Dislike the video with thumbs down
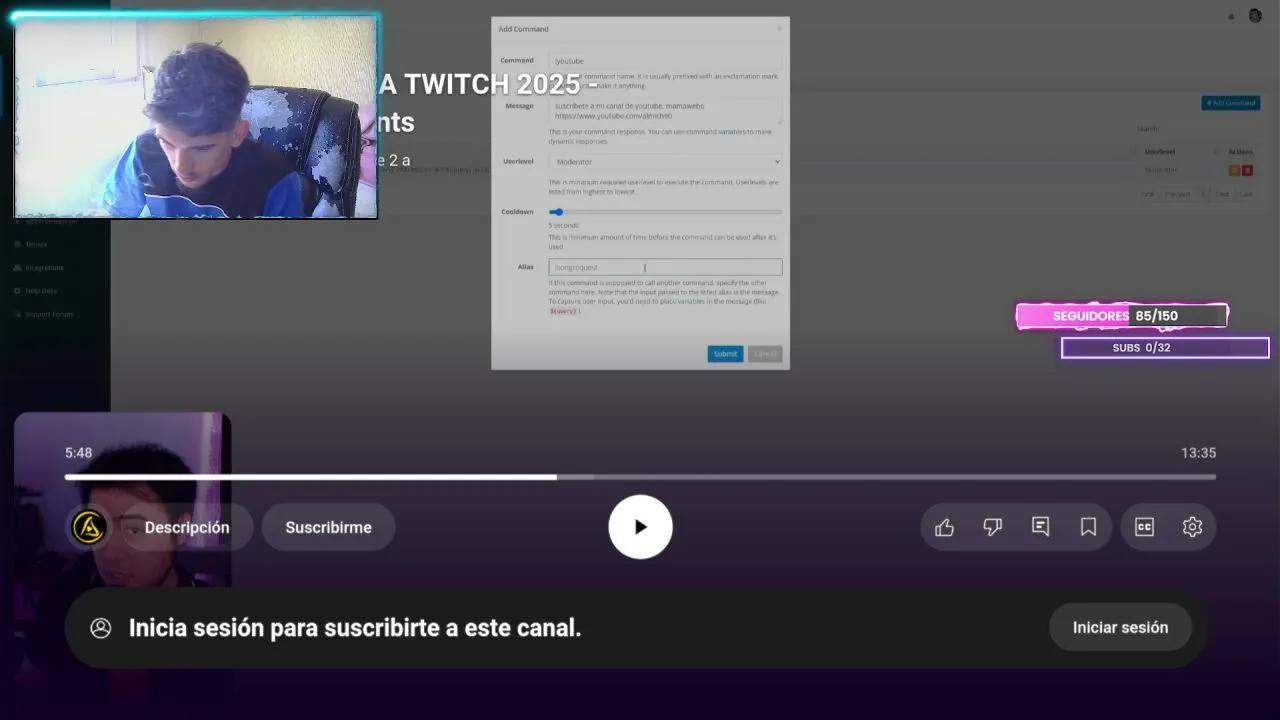The height and width of the screenshot is (720, 1280). point(992,527)
